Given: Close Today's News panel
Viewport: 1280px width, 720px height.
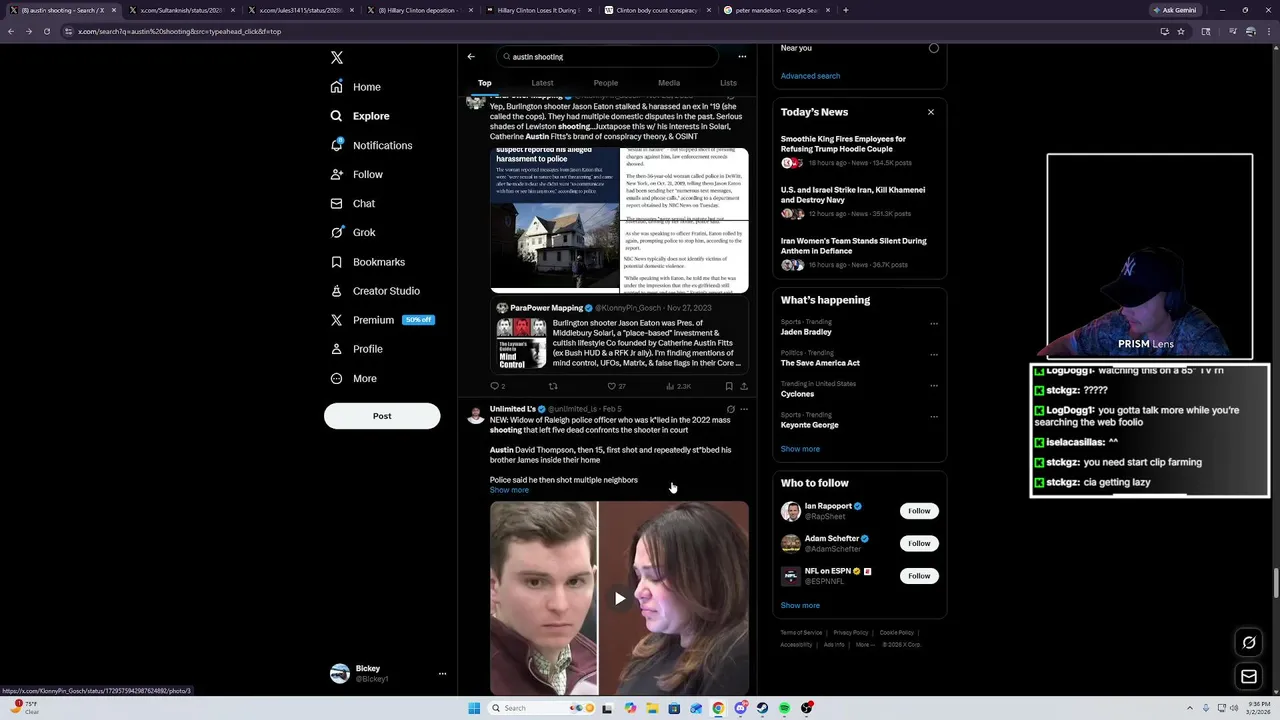Looking at the screenshot, I should click(x=931, y=112).
